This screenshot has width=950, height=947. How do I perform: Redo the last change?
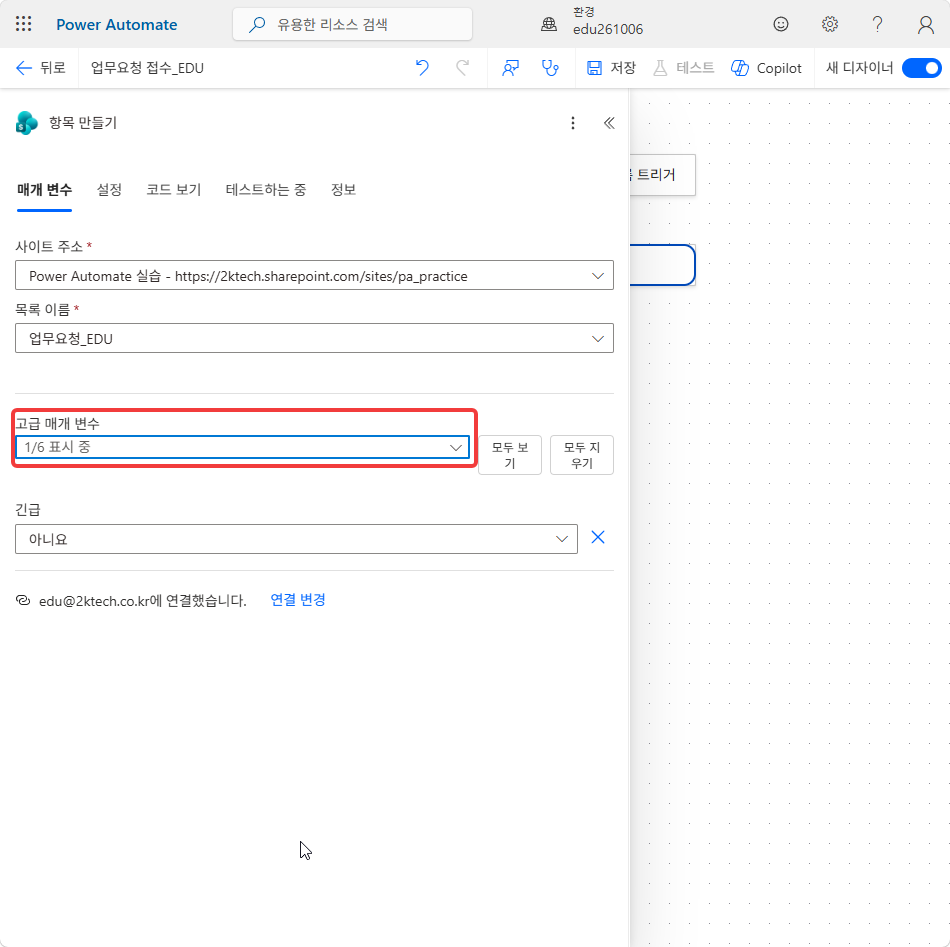pos(462,68)
